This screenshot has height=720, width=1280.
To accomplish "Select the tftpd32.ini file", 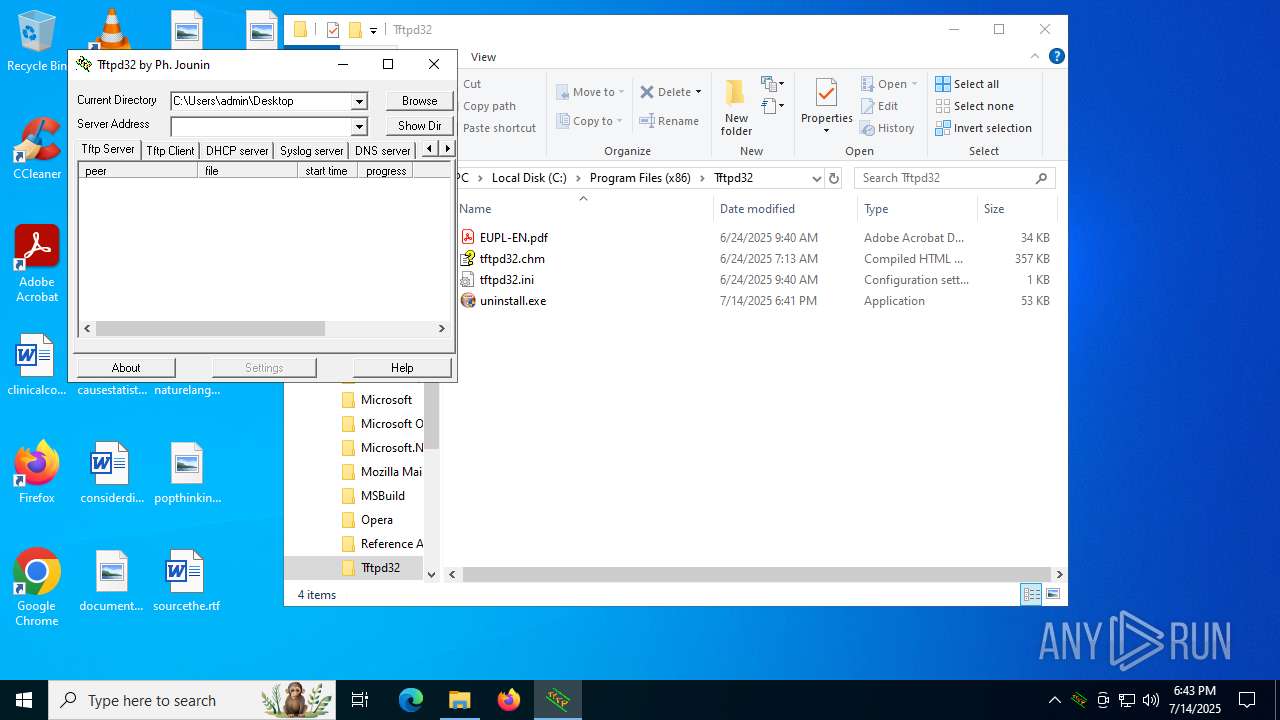I will (506, 280).
